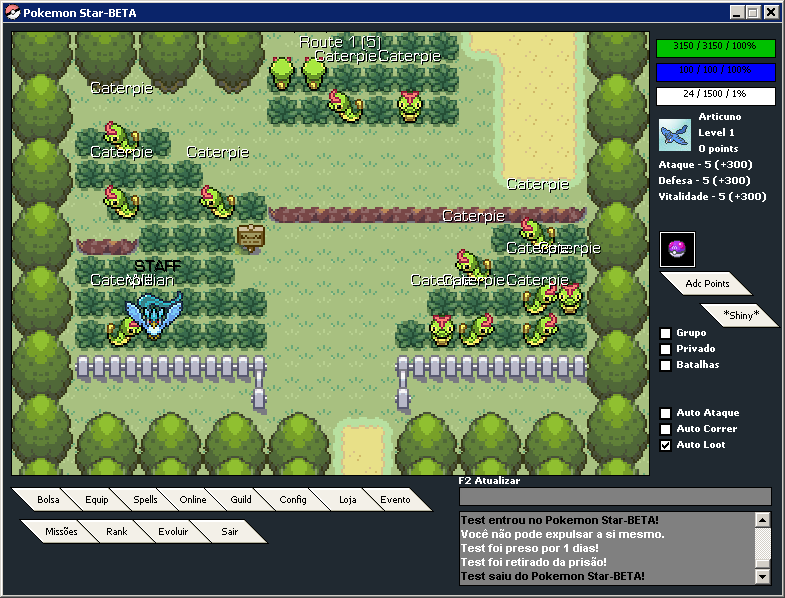Toggle the Batalhas checkbox

click(x=665, y=365)
